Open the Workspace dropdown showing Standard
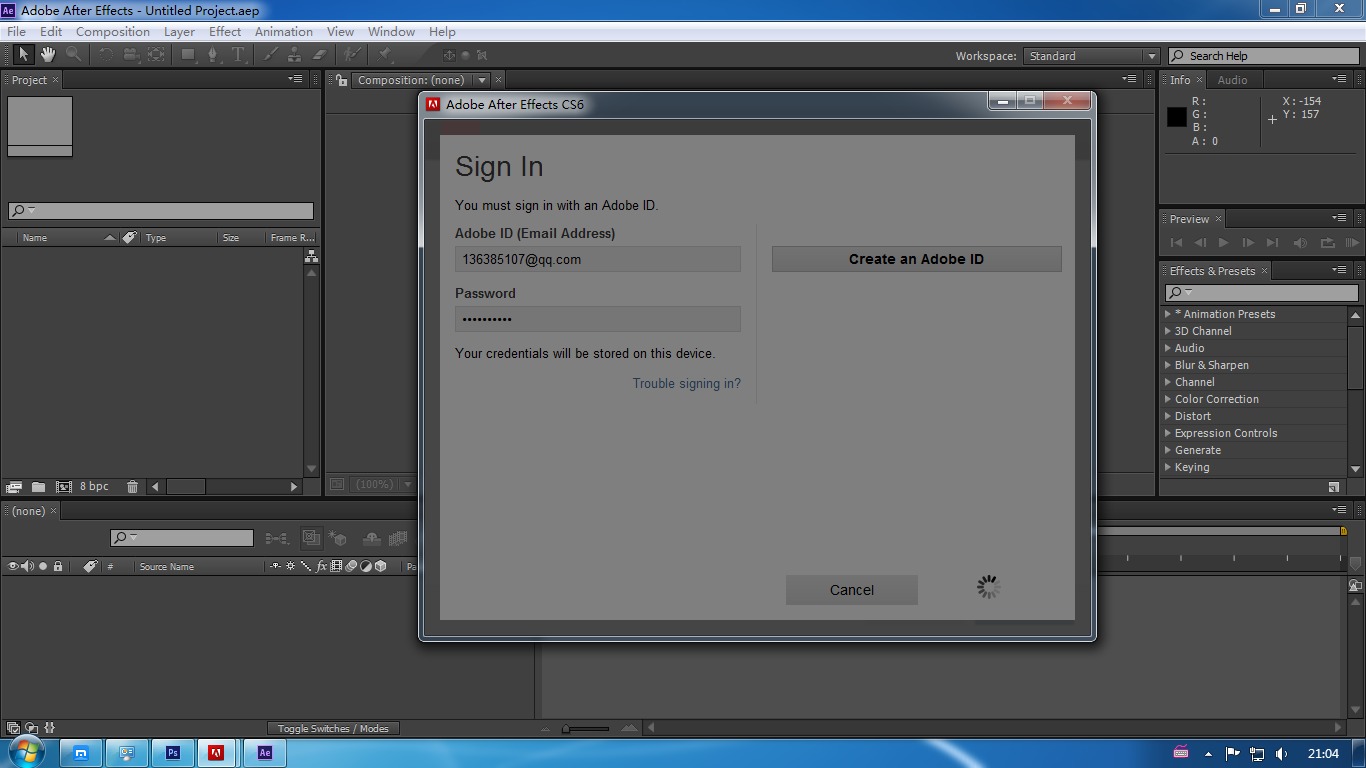This screenshot has width=1366, height=768. [1090, 56]
